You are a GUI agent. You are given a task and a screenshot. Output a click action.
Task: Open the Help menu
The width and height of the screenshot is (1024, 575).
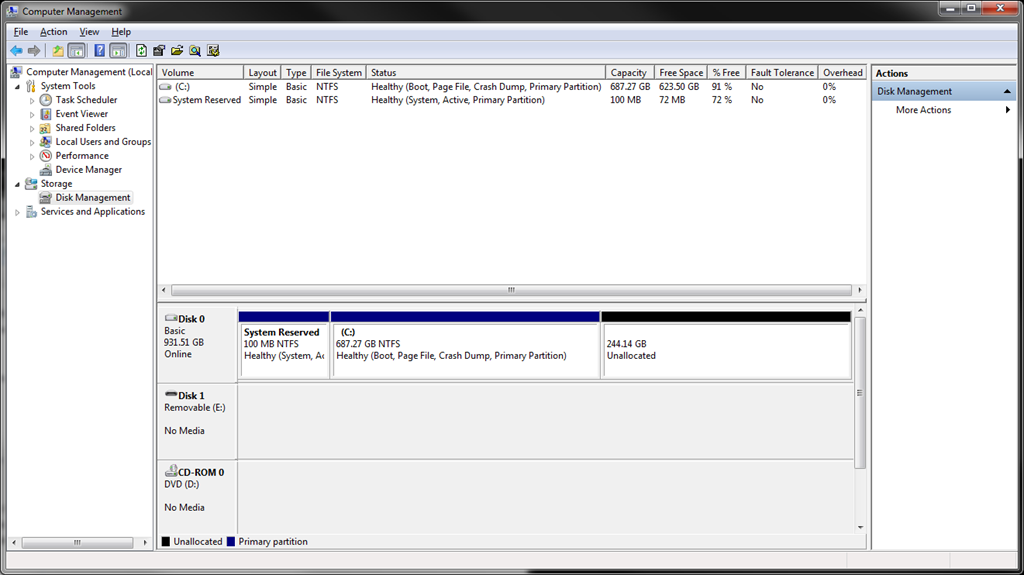point(121,31)
